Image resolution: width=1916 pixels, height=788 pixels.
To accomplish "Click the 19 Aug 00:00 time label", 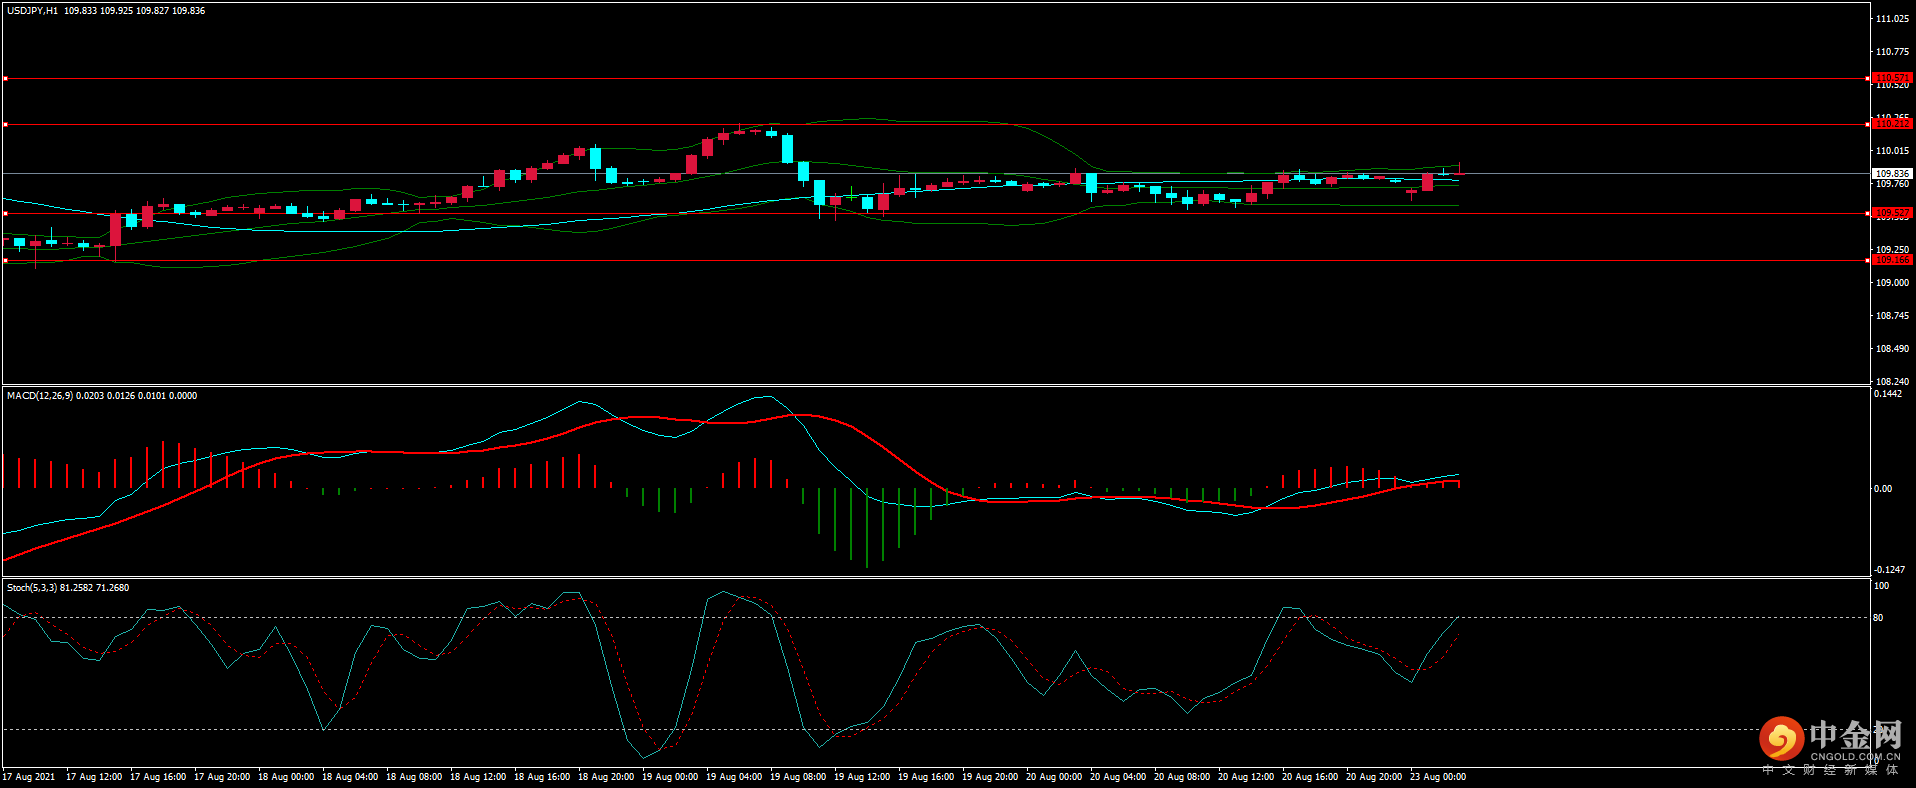I will (670, 777).
